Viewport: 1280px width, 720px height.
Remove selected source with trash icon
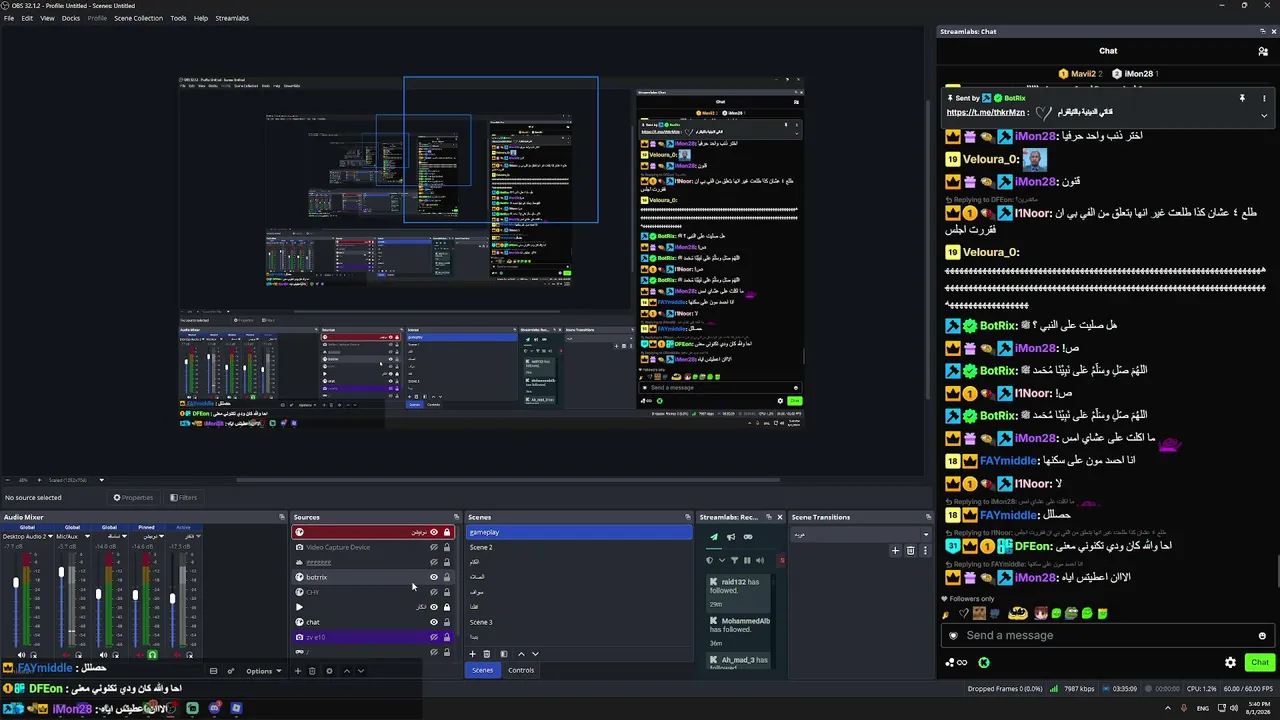(x=312, y=671)
